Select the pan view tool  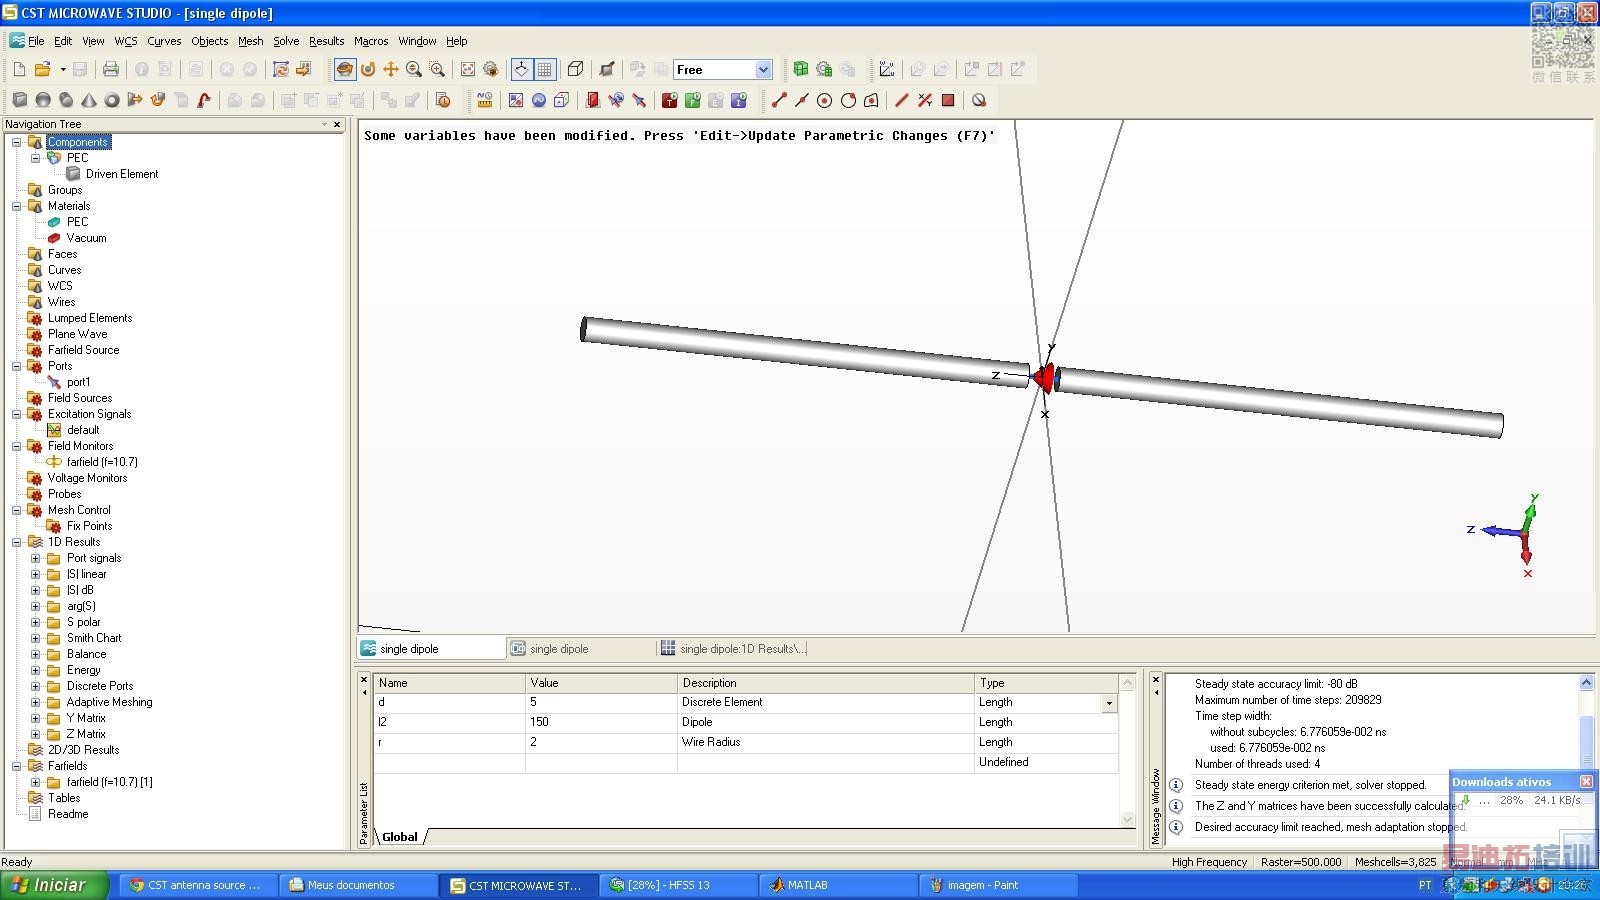point(391,69)
